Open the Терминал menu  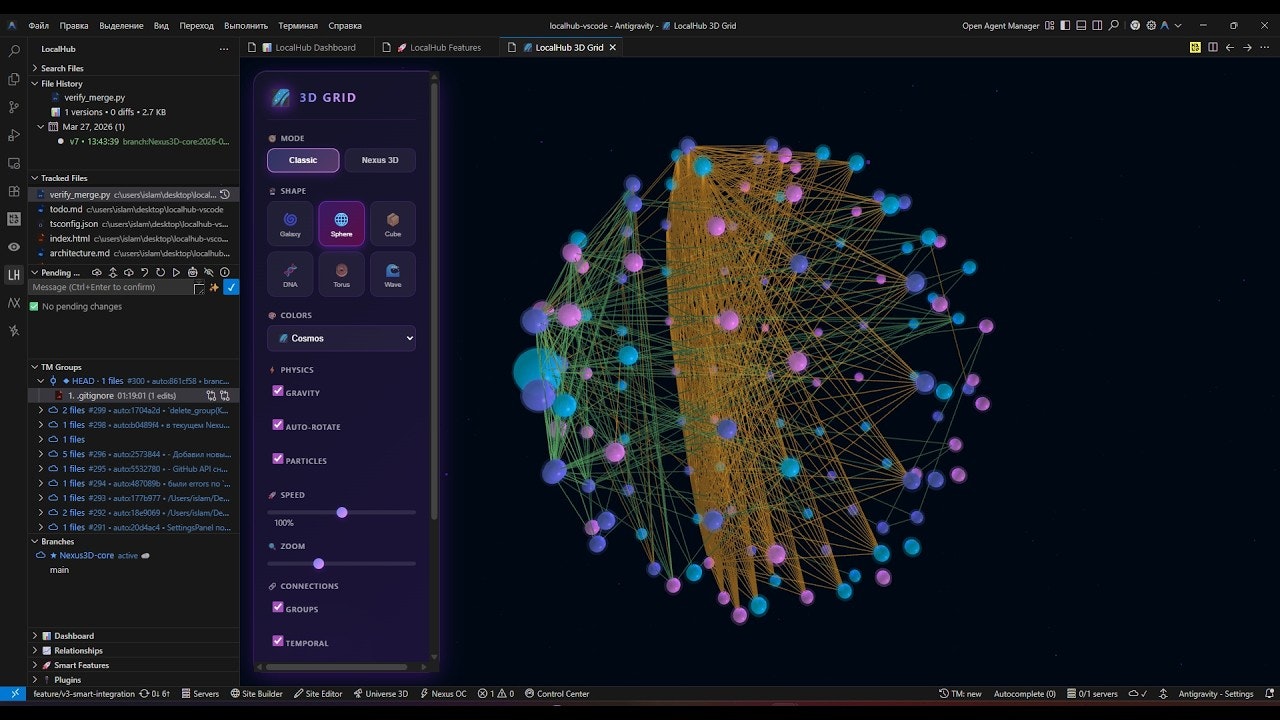point(298,25)
